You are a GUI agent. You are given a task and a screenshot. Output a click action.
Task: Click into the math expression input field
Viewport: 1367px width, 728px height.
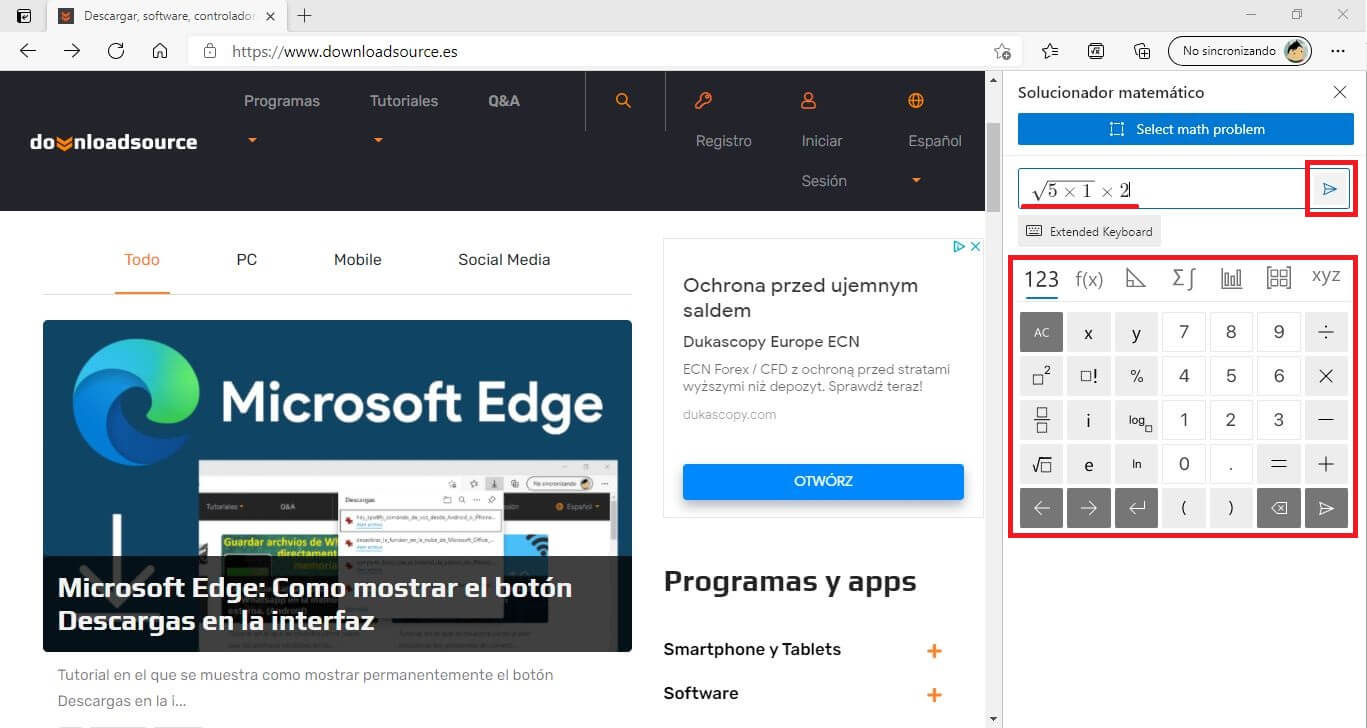(x=1163, y=189)
